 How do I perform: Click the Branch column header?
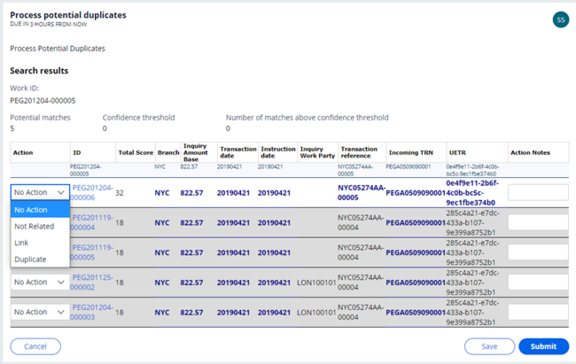click(168, 152)
